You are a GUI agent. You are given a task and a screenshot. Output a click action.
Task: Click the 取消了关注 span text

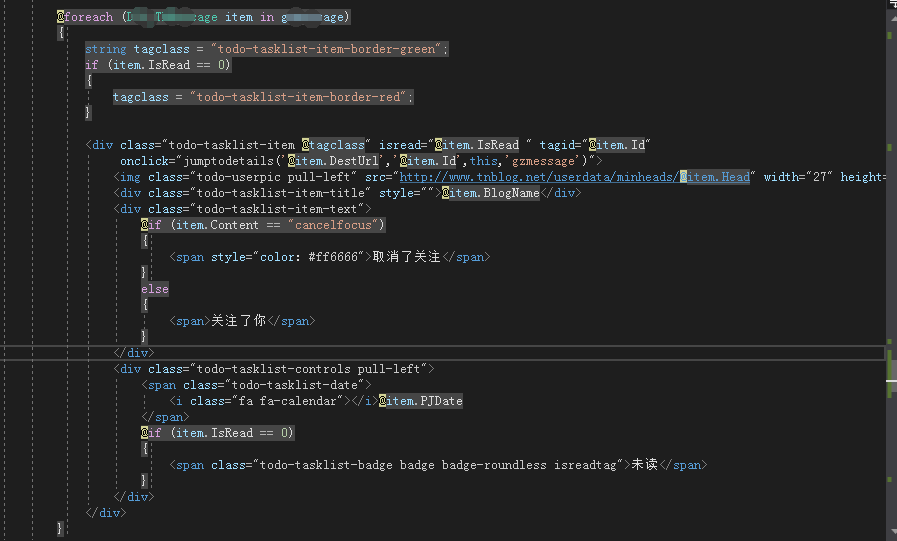click(x=406, y=257)
